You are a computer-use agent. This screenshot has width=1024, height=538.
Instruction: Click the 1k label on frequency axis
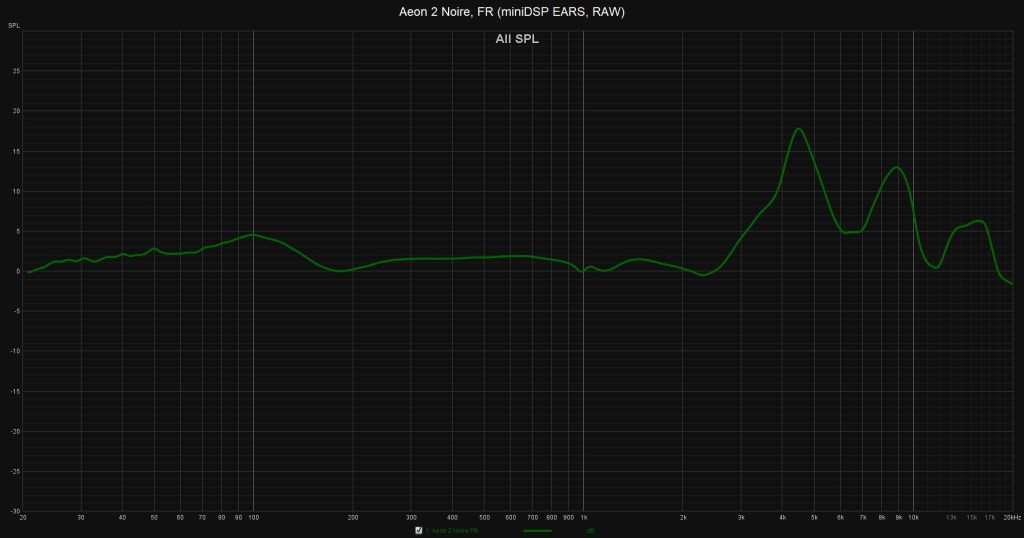[583, 517]
